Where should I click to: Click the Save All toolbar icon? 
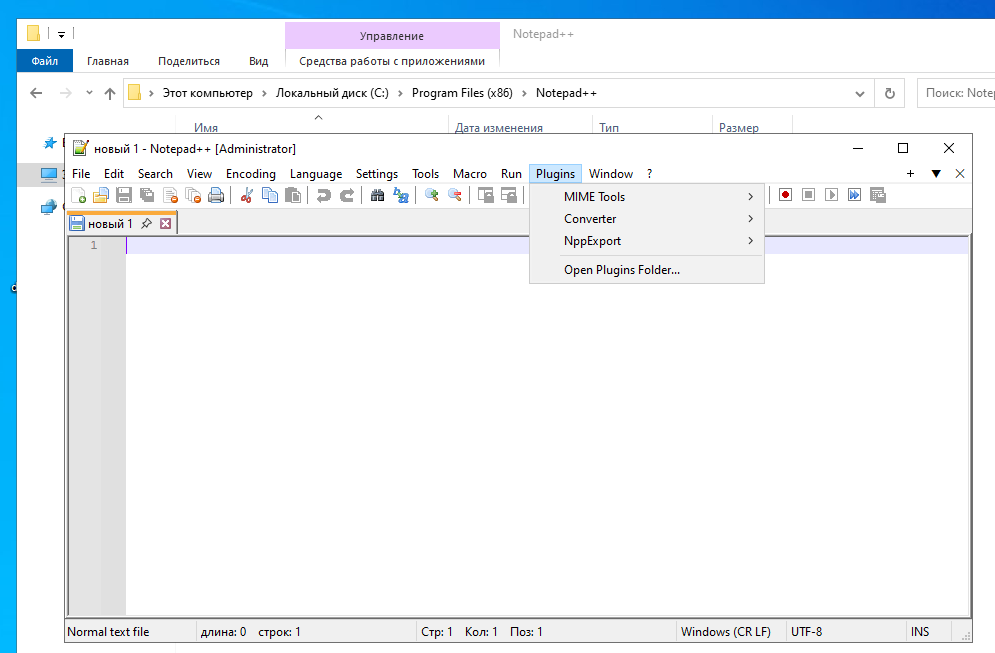(x=147, y=195)
